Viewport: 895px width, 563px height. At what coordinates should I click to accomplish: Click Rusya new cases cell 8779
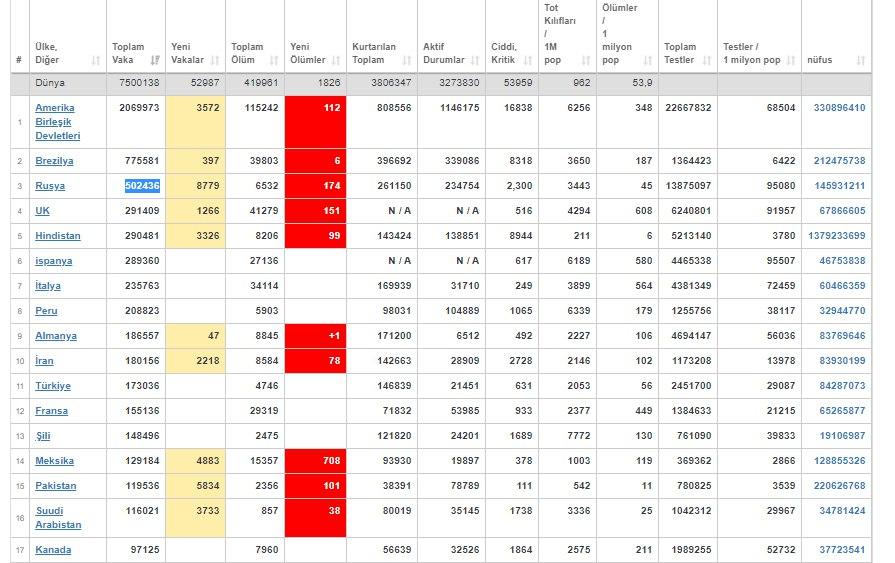195,186
